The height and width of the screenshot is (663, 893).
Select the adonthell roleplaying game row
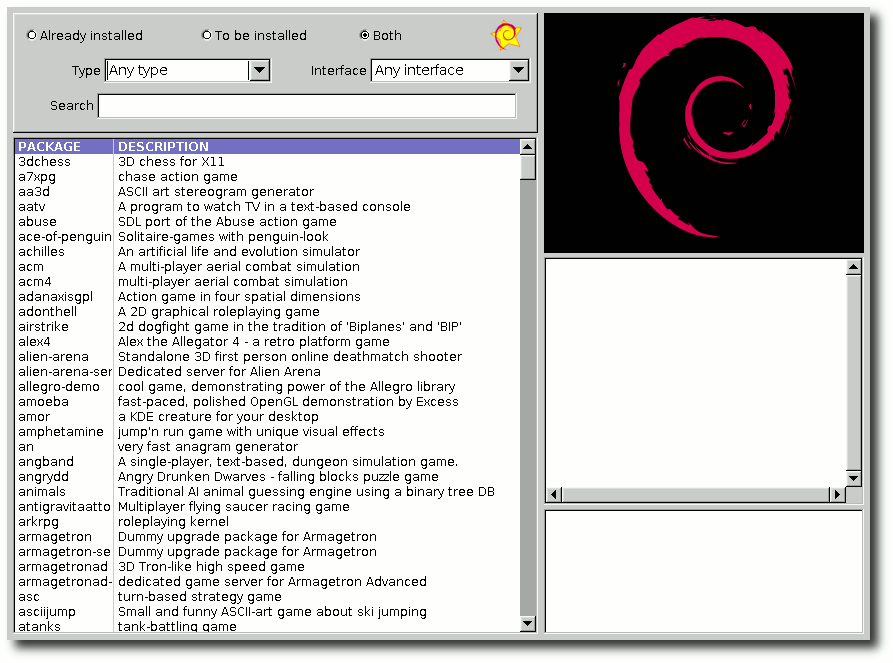(x=268, y=312)
